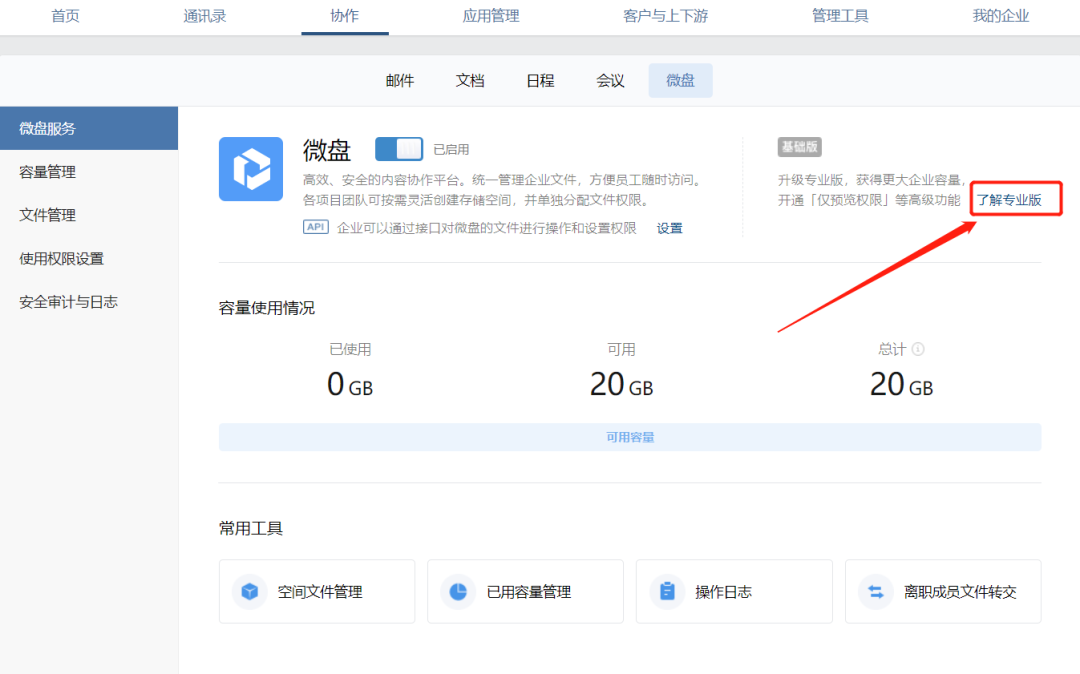Open the 空间文件管理 tool card
The image size is (1080, 674).
click(x=317, y=591)
